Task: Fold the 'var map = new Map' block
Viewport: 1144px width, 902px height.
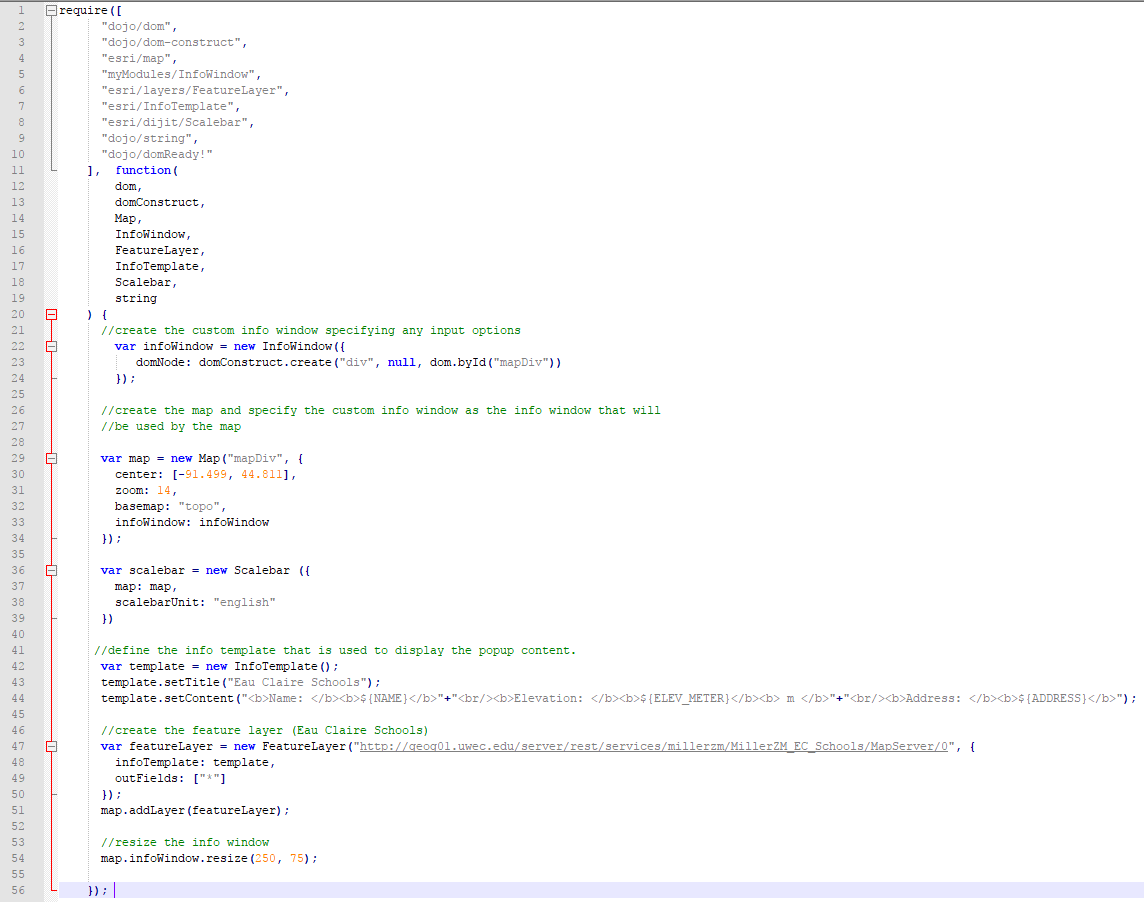Action: [52, 458]
